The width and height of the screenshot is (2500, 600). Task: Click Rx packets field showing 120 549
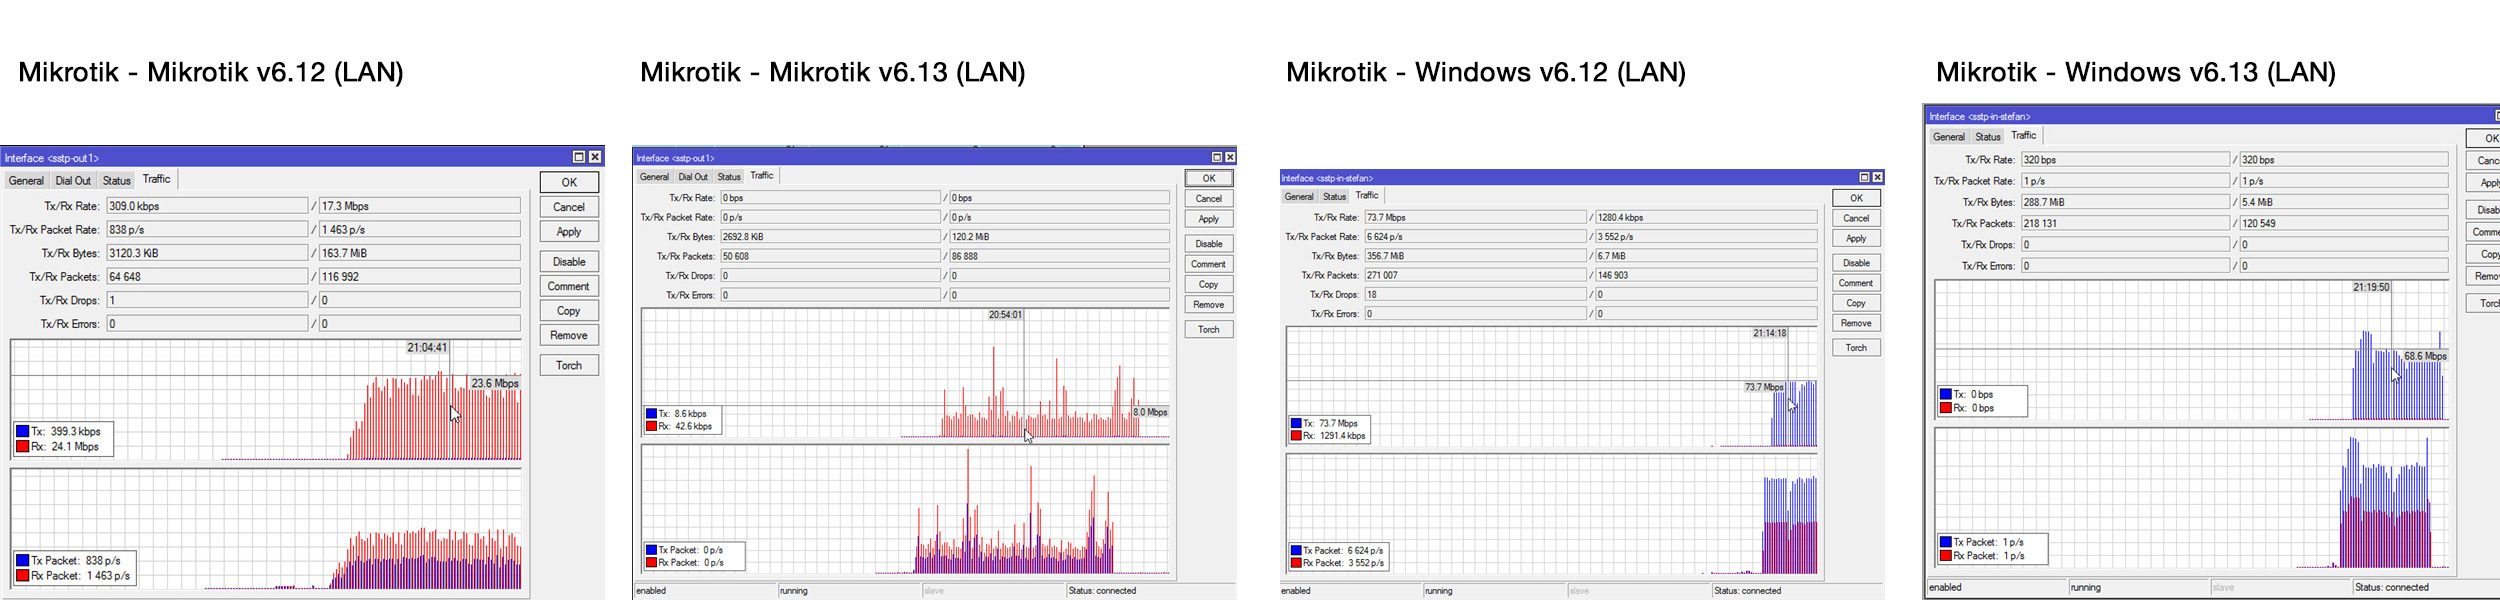[2344, 223]
